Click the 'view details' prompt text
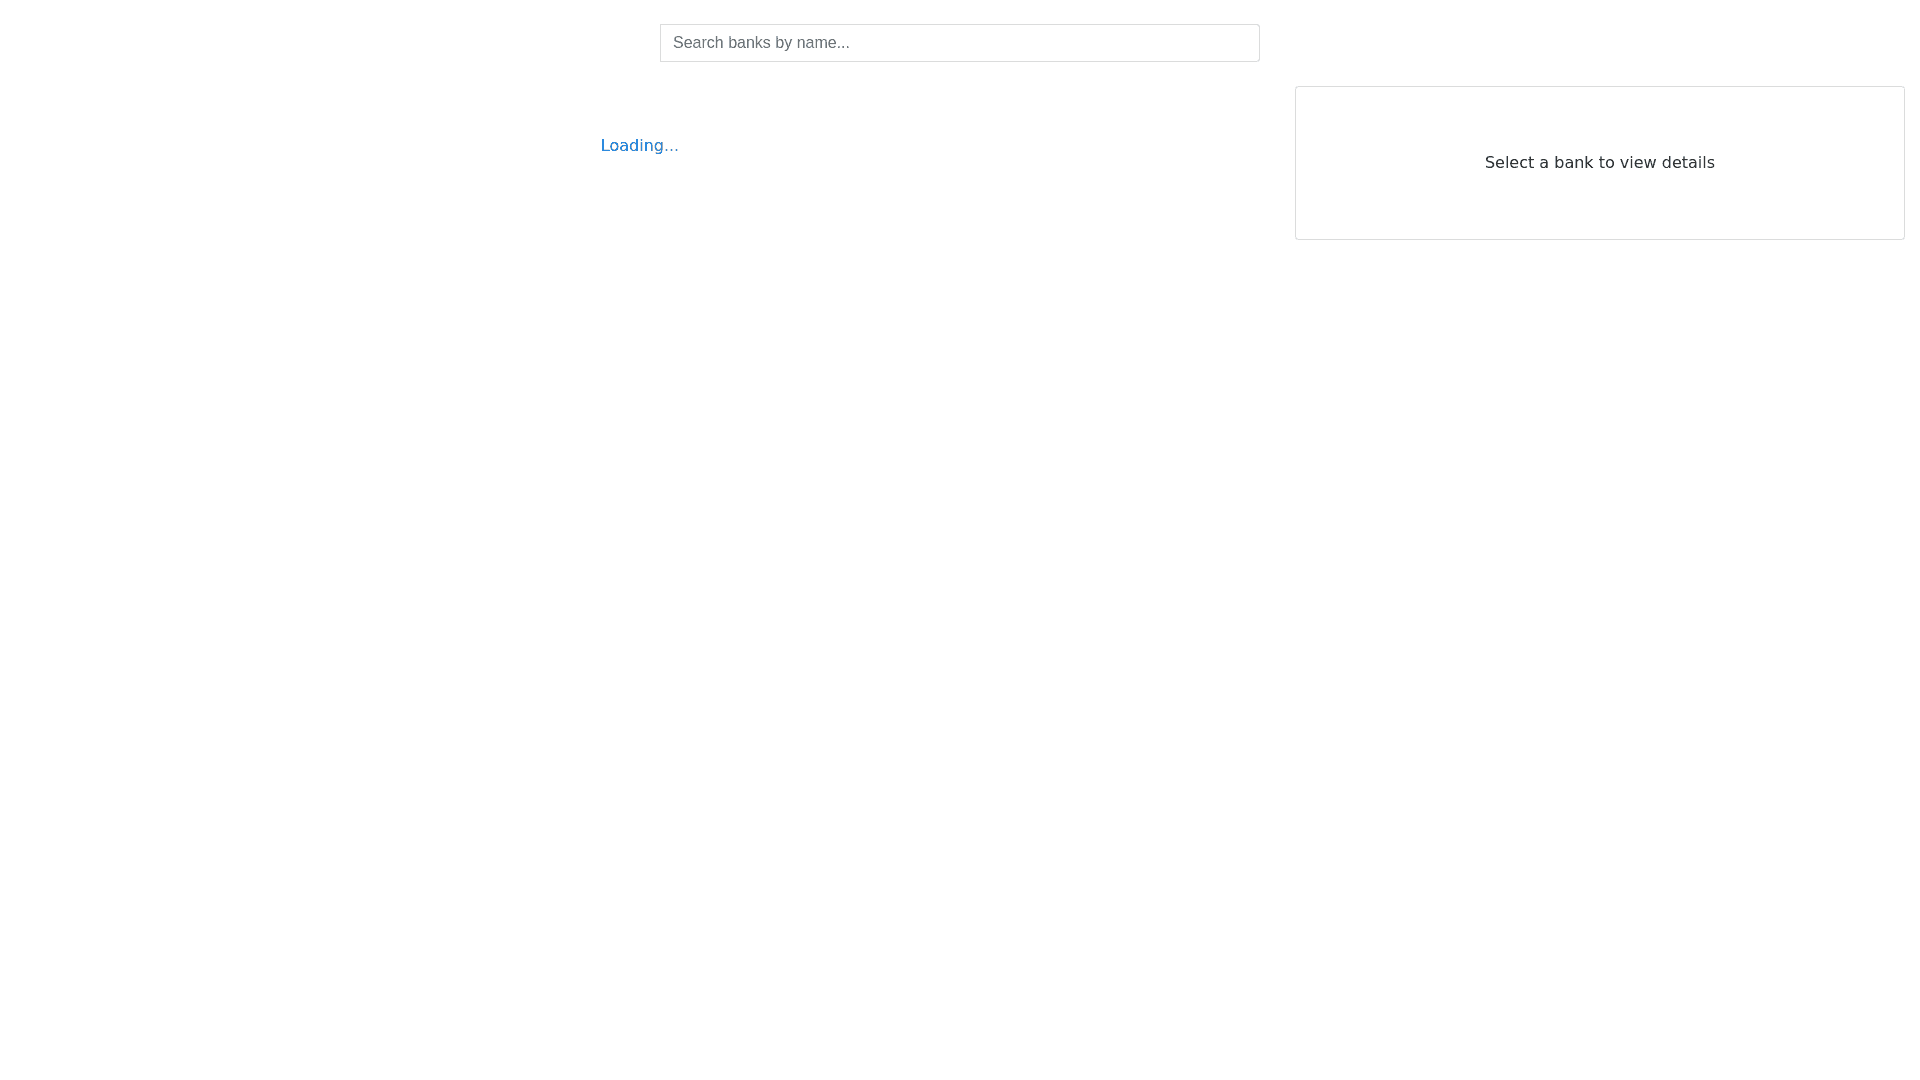1920x1080 pixels. click(x=1665, y=162)
